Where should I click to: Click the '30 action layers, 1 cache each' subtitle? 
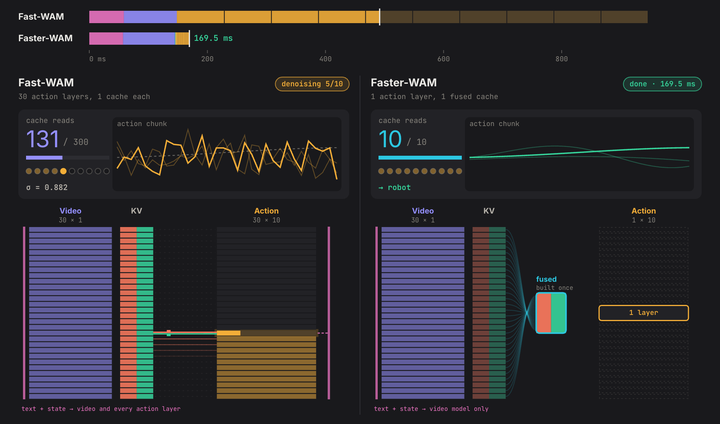84,96
